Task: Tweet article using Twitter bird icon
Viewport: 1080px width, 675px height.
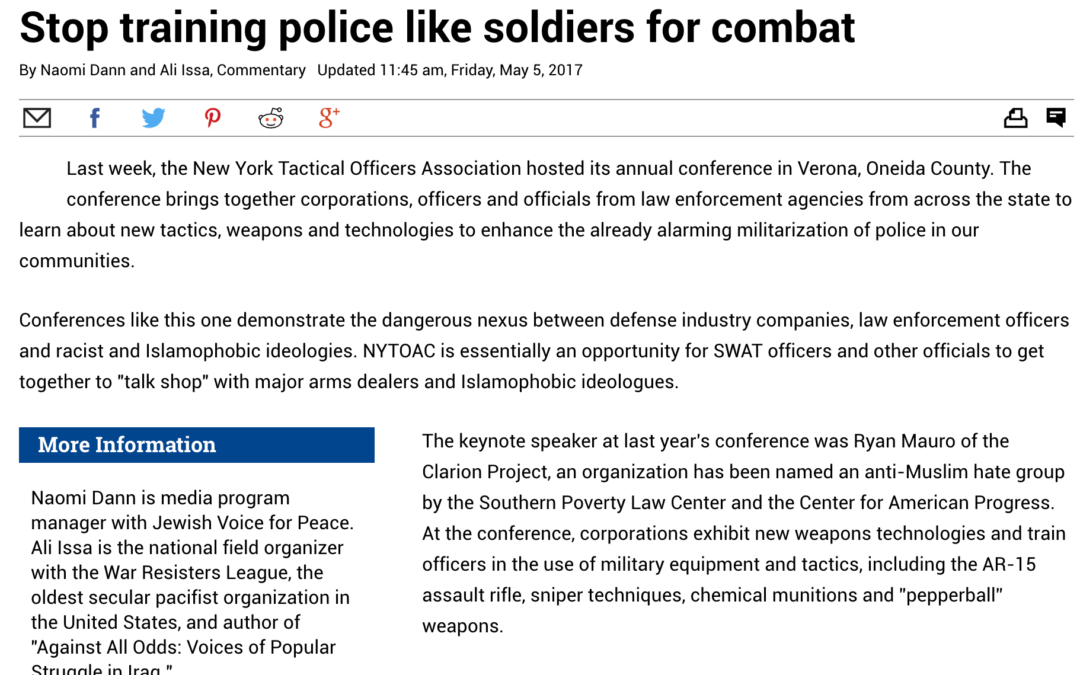Action: tap(153, 118)
